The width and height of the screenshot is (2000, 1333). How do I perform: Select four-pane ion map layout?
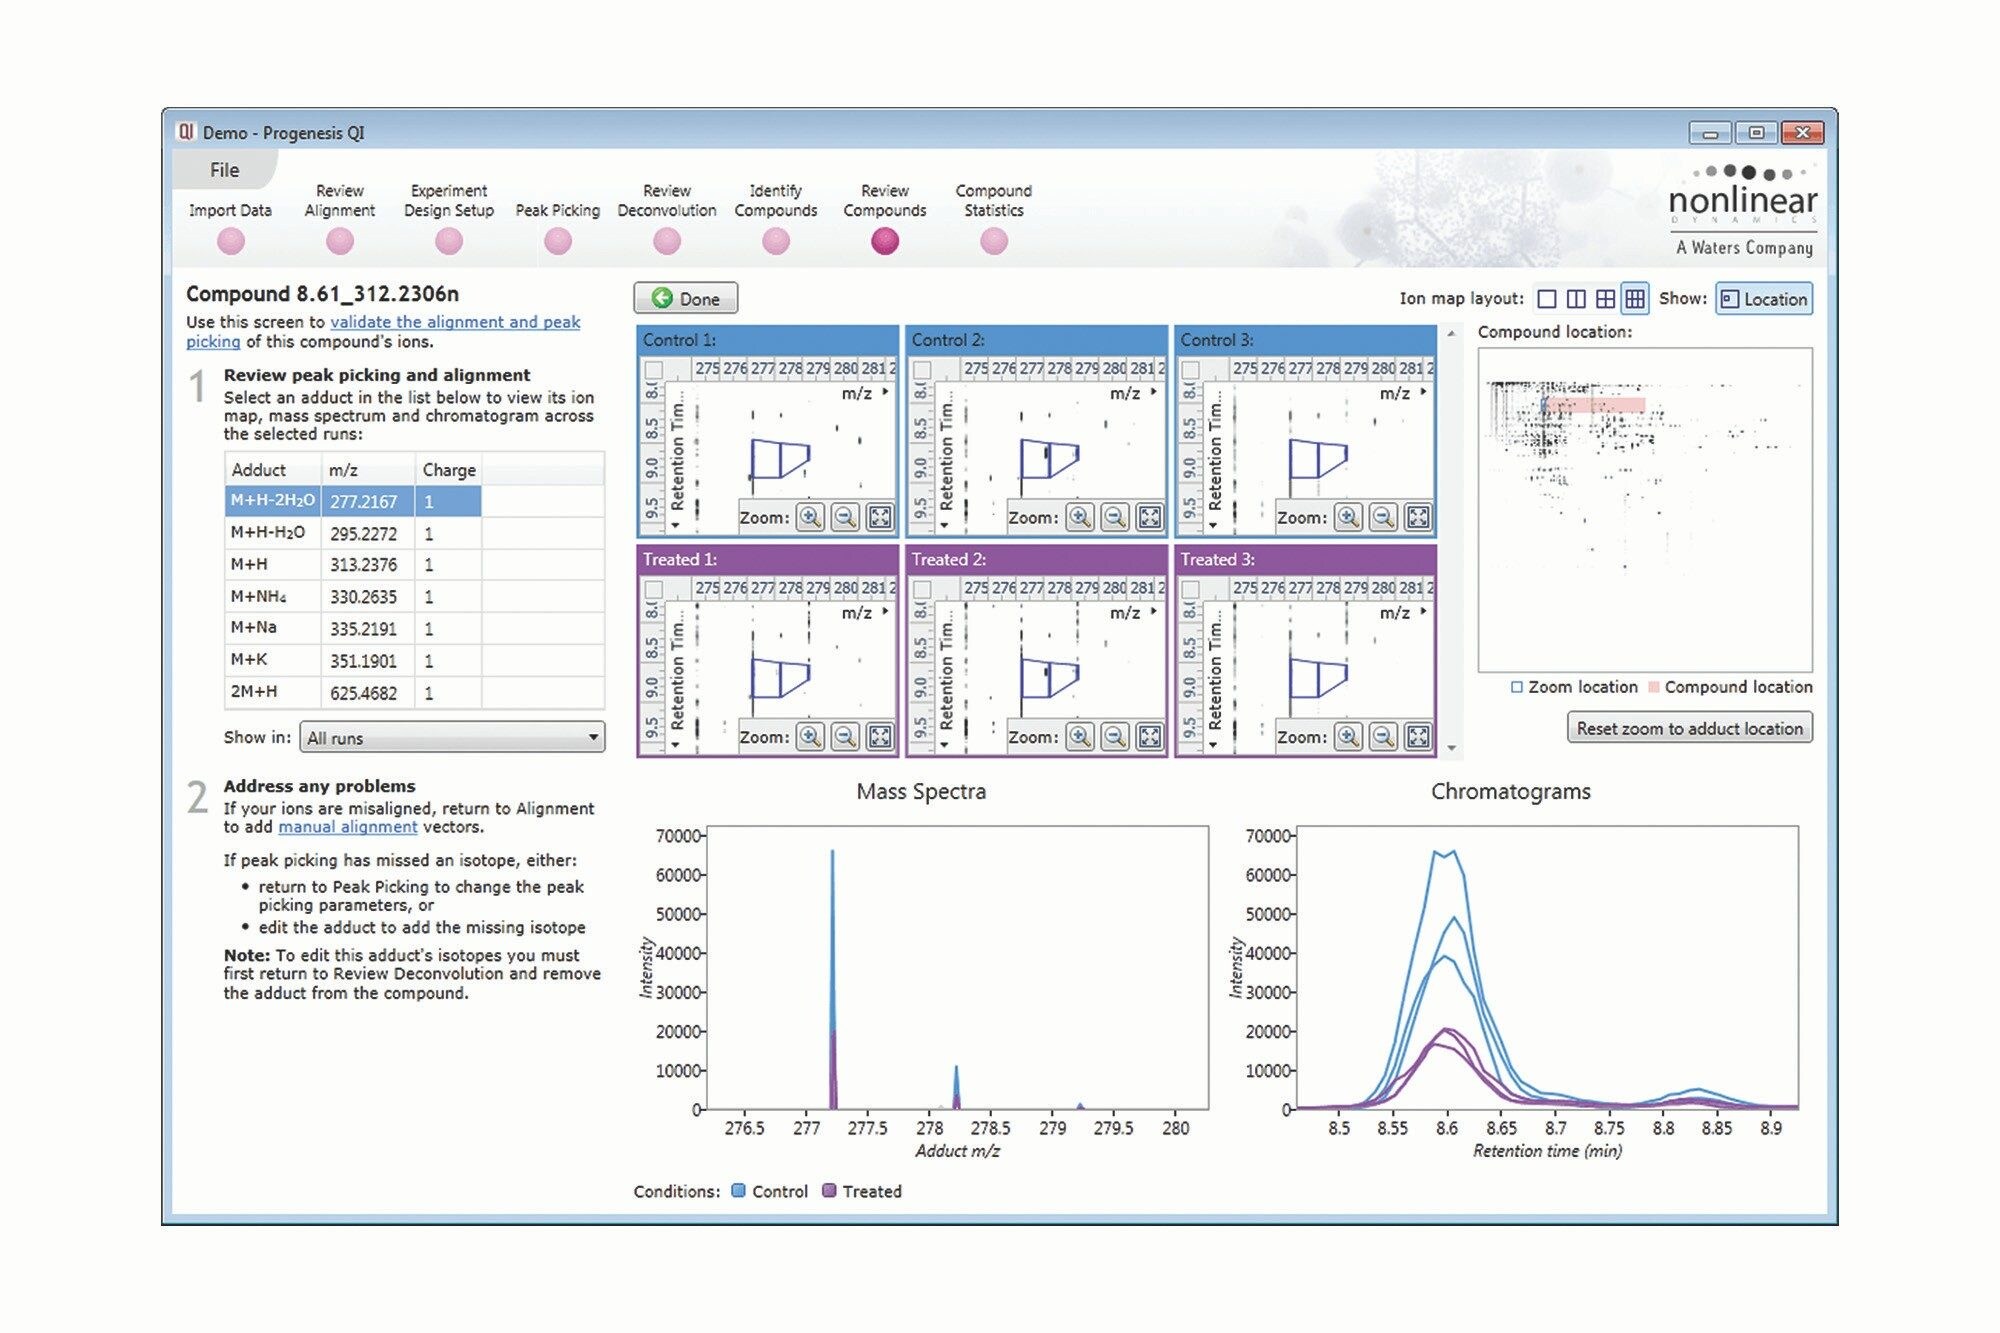coord(1605,299)
